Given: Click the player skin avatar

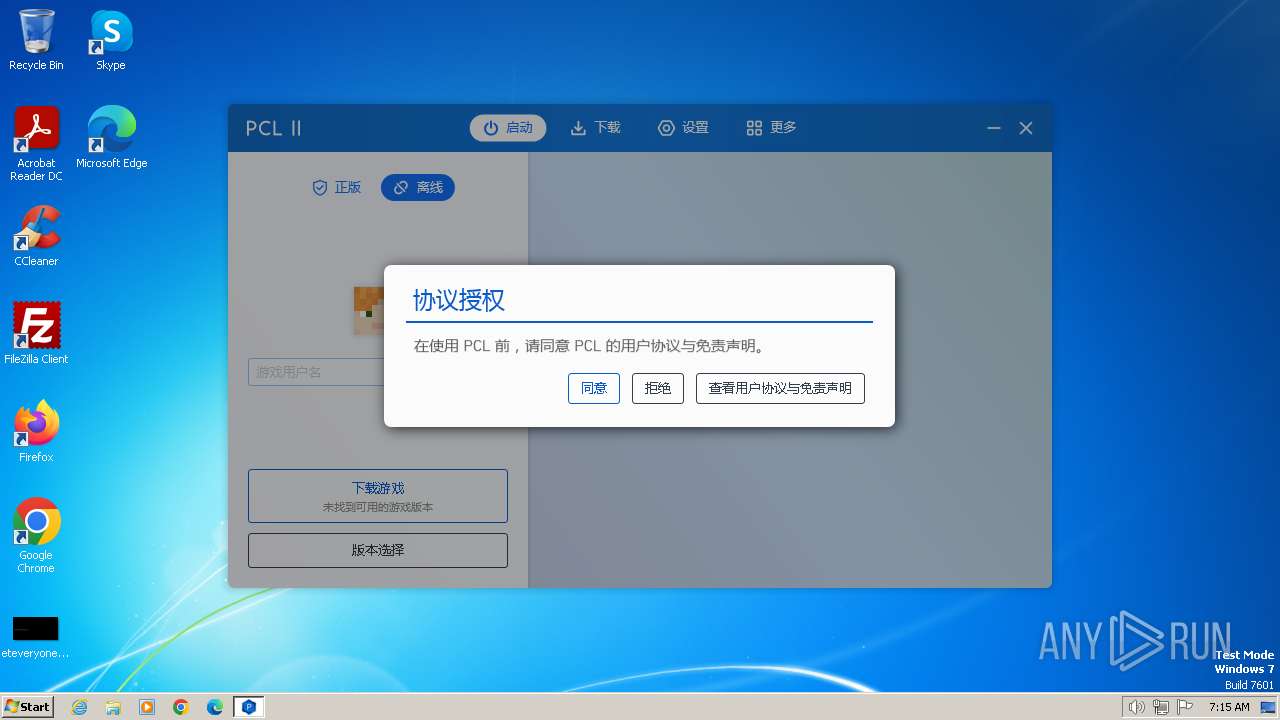Looking at the screenshot, I should tap(369, 310).
